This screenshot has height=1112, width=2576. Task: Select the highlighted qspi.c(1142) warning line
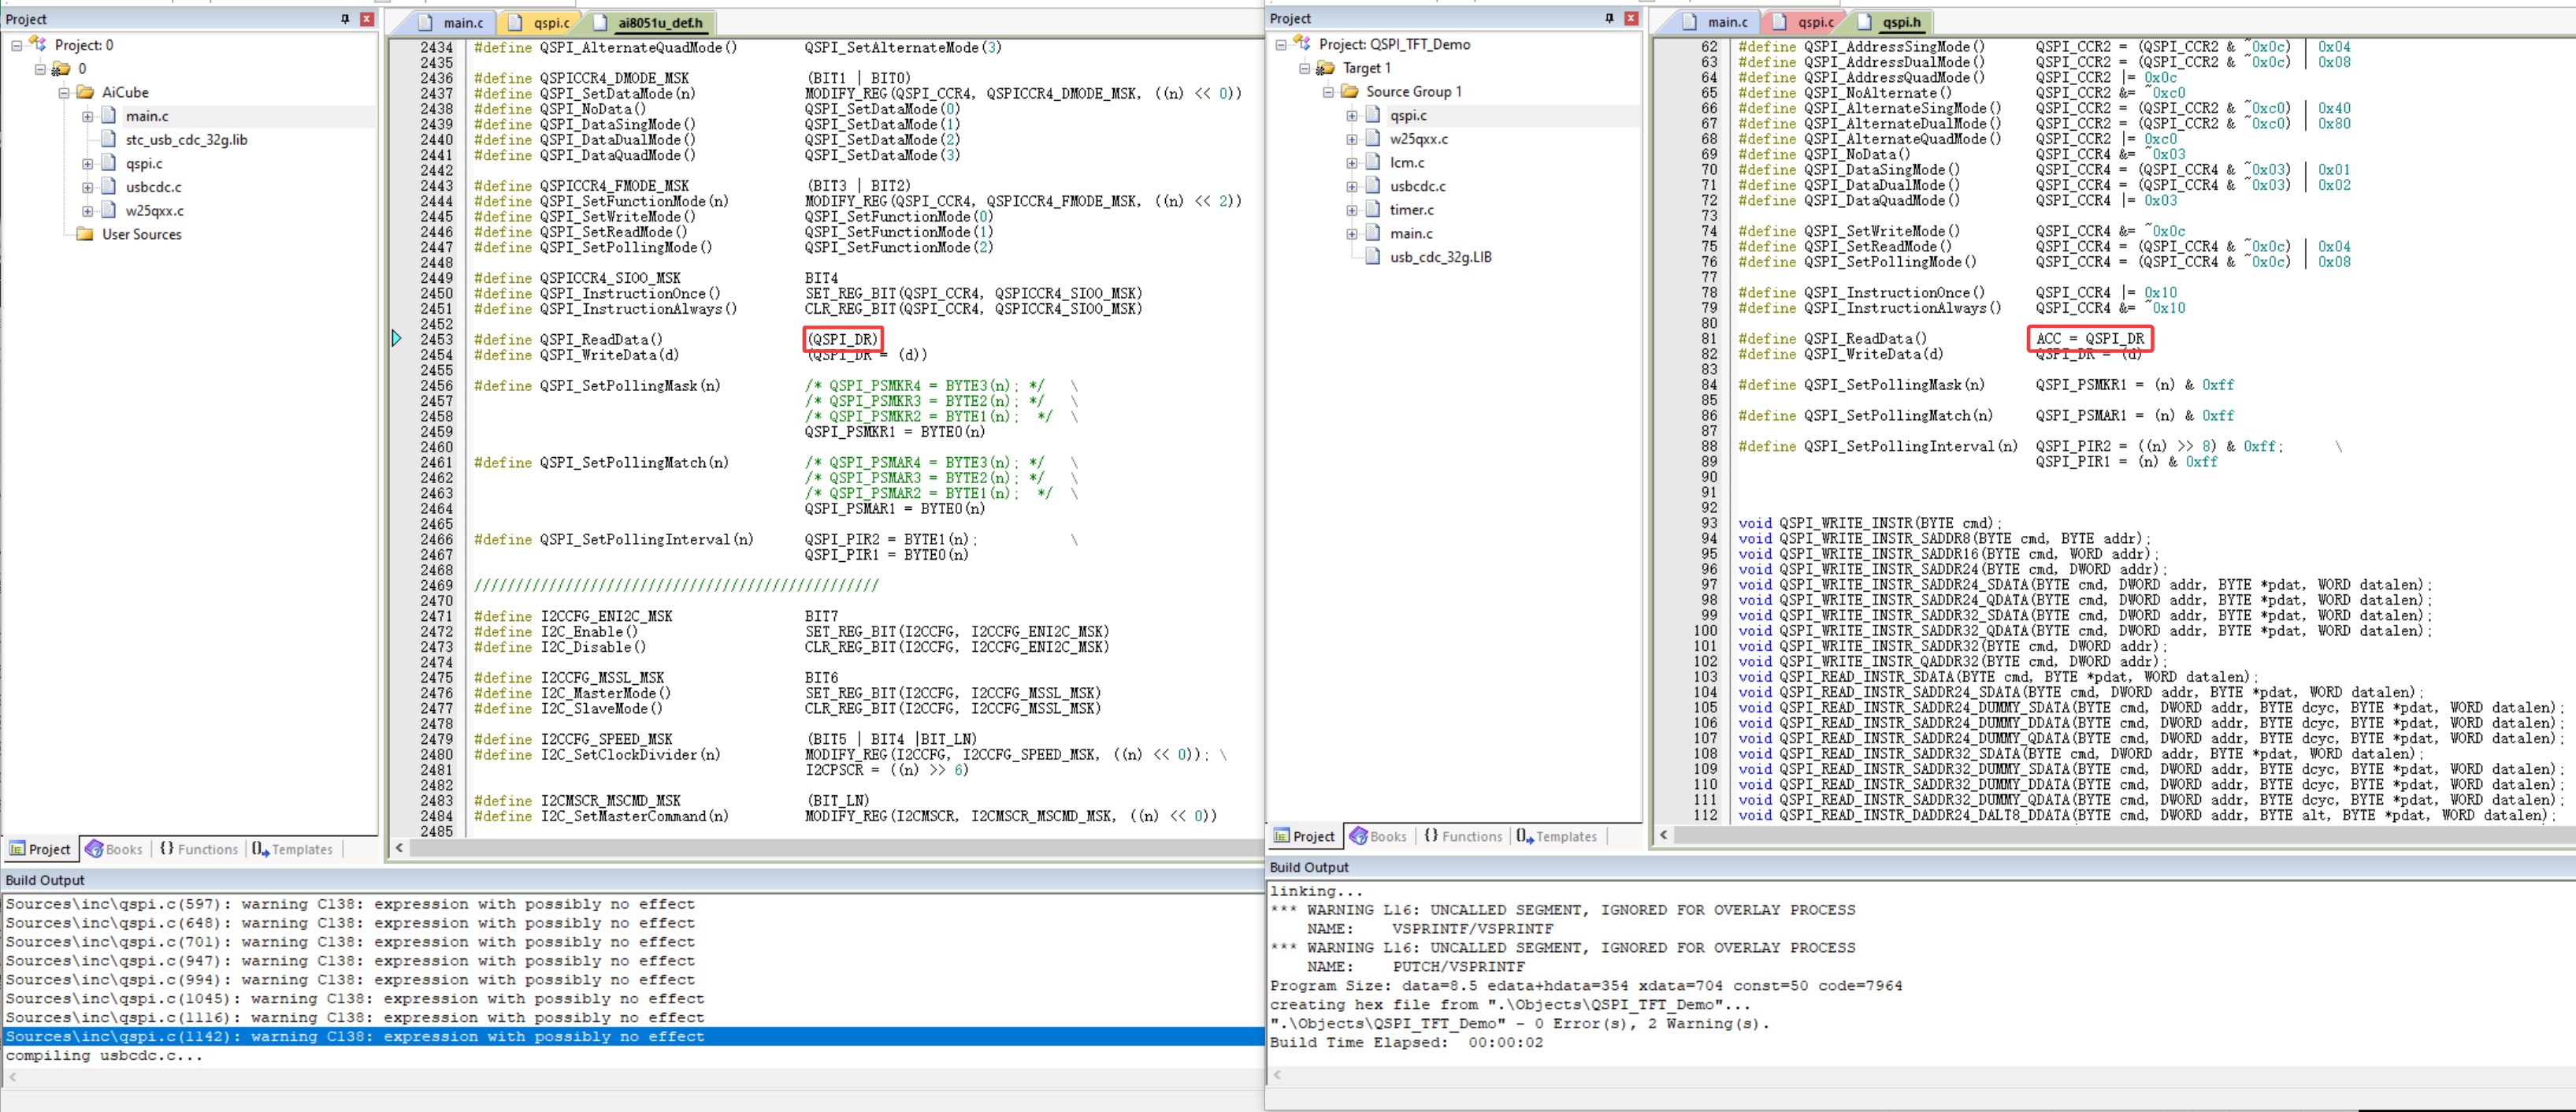[x=632, y=1037]
